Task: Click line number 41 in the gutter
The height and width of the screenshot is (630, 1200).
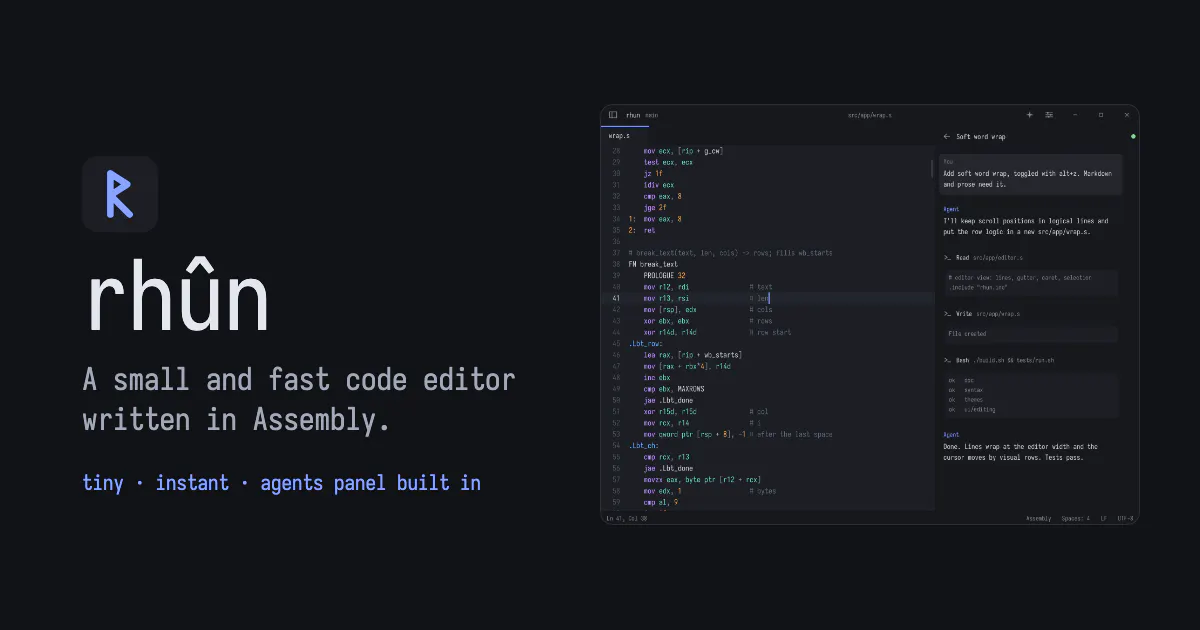Action: point(616,298)
